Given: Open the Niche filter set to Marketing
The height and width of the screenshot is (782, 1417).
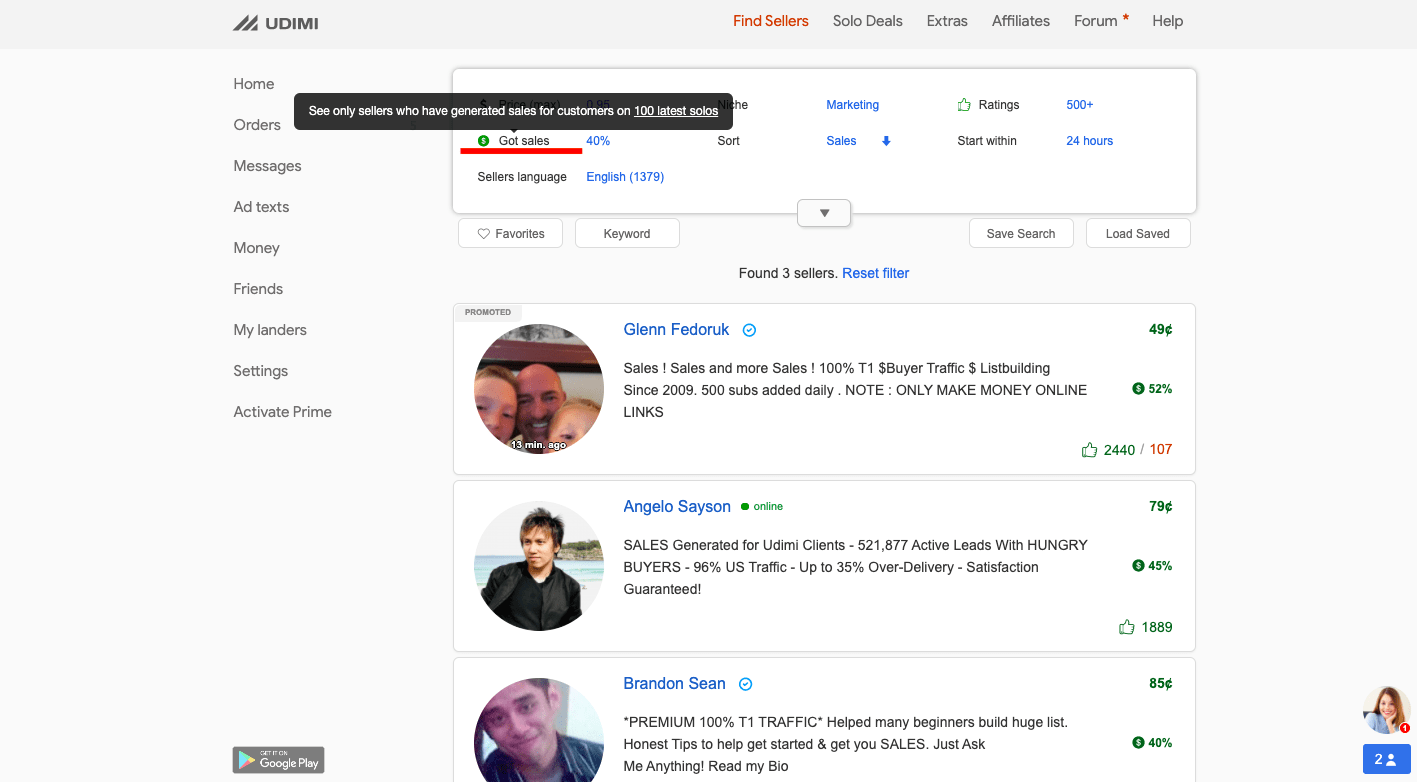Looking at the screenshot, I should [852, 105].
